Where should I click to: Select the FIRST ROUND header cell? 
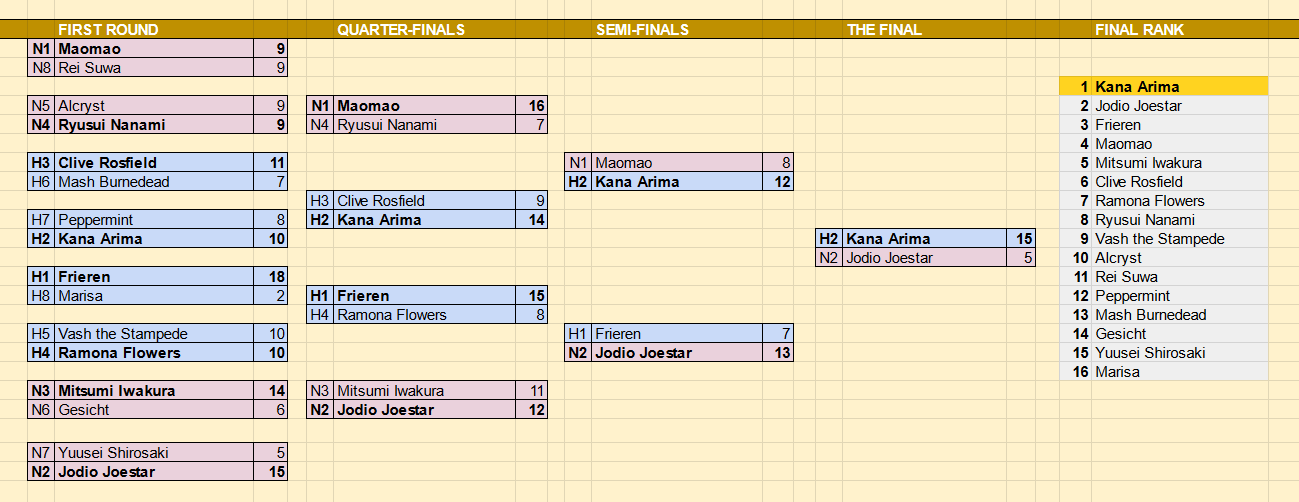[x=108, y=30]
